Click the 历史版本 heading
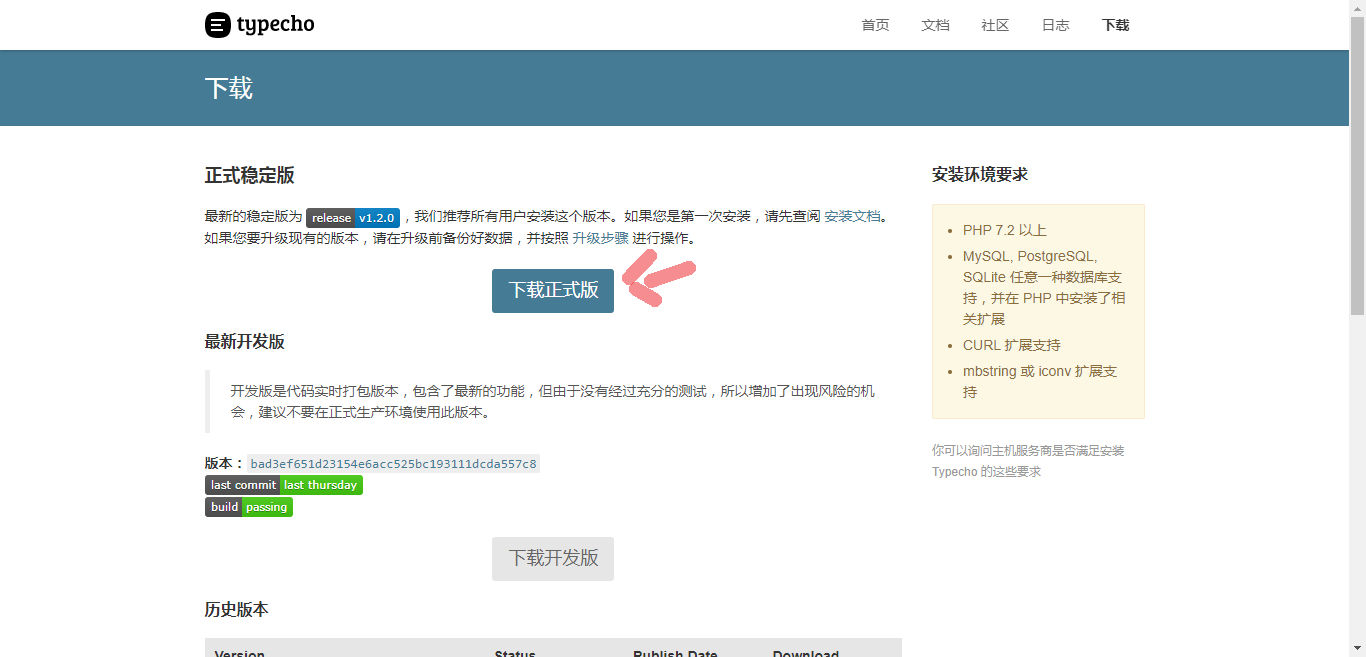The image size is (1366, 657). (x=237, y=610)
